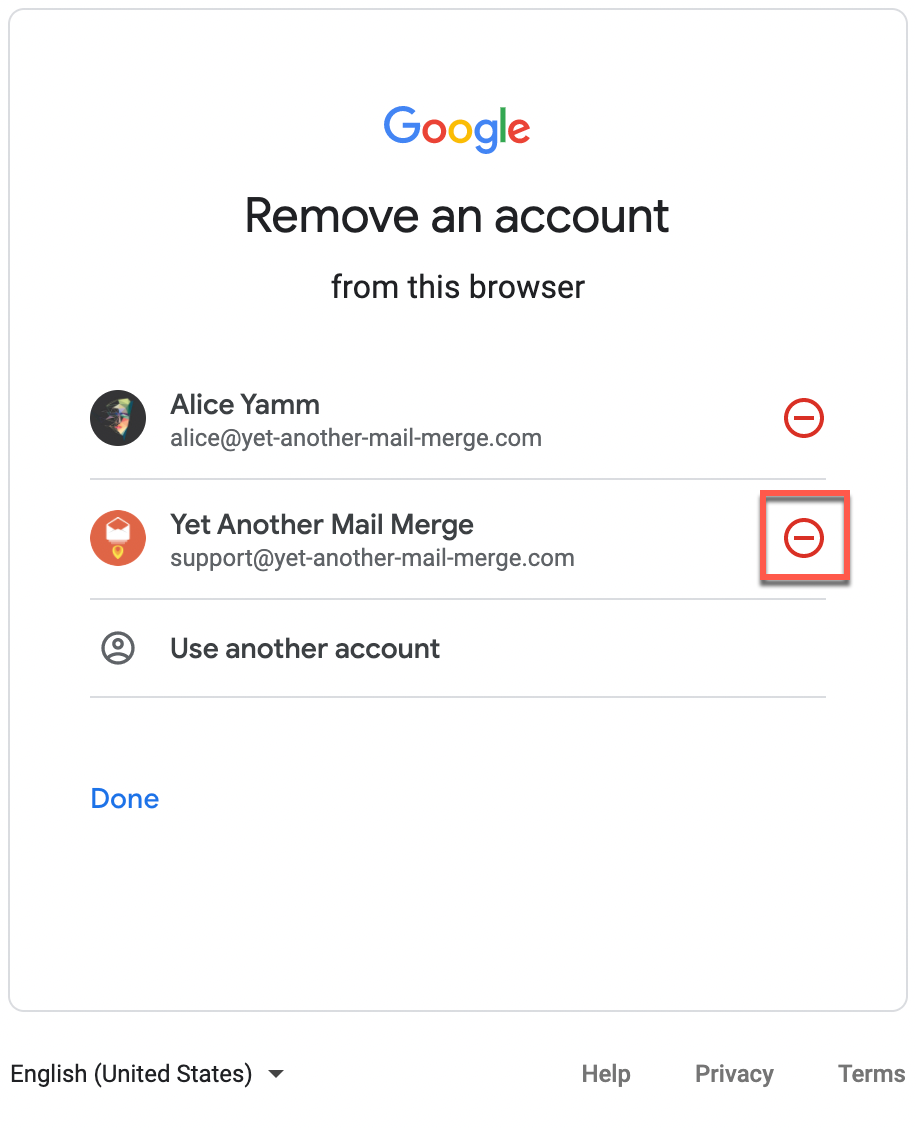Open the Terms link
Image resolution: width=916 pixels, height=1128 pixels.
point(870,1073)
